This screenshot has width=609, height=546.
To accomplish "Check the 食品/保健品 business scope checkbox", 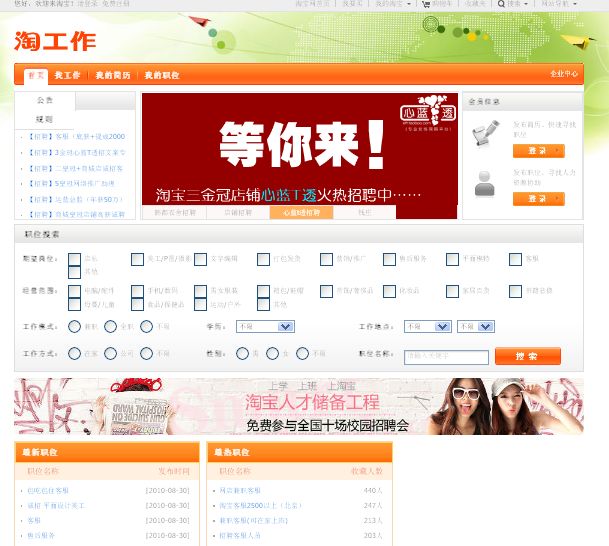I will coord(137,304).
